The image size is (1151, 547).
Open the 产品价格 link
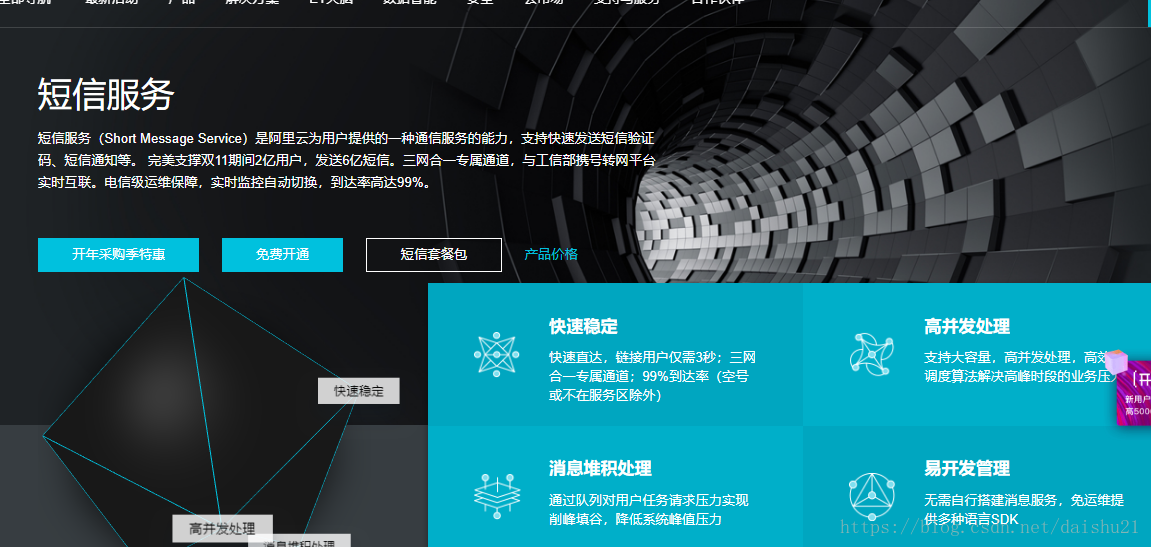[551, 255]
